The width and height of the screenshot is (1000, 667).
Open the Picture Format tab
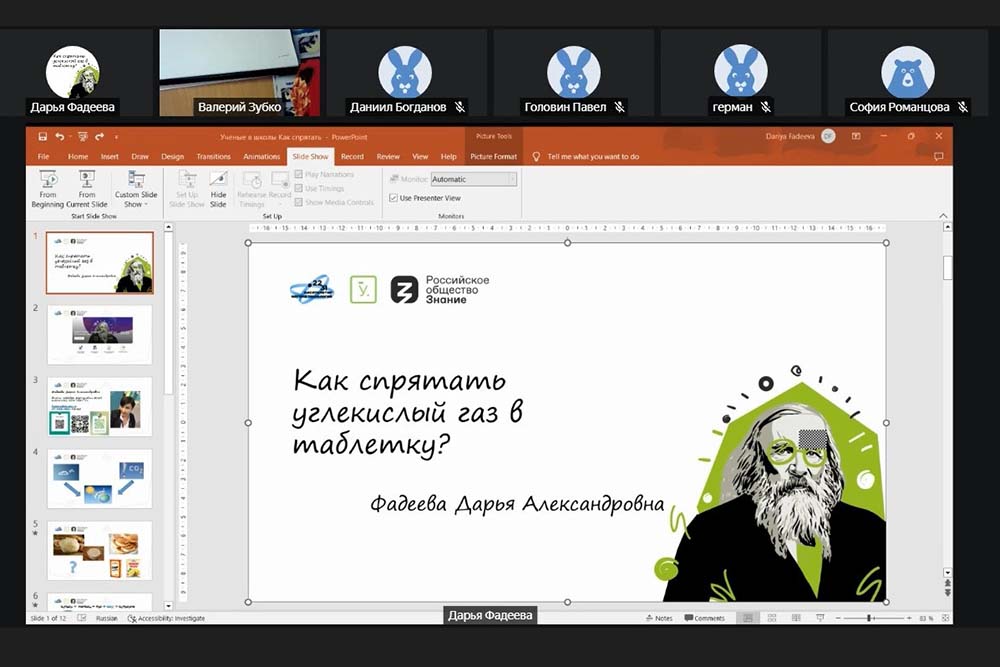pyautogui.click(x=493, y=157)
